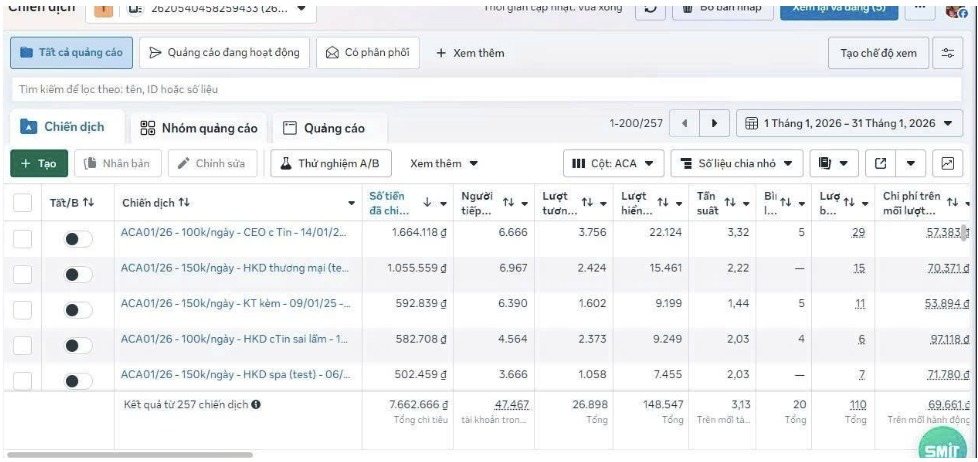Toggle the HKD thương mại campaign switch
Screen dimensions: 978x462
pyautogui.click(x=77, y=274)
